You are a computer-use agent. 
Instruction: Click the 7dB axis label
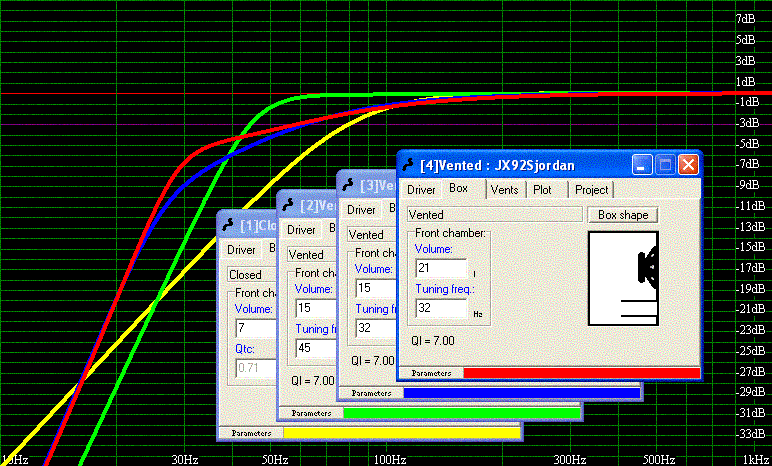click(745, 19)
